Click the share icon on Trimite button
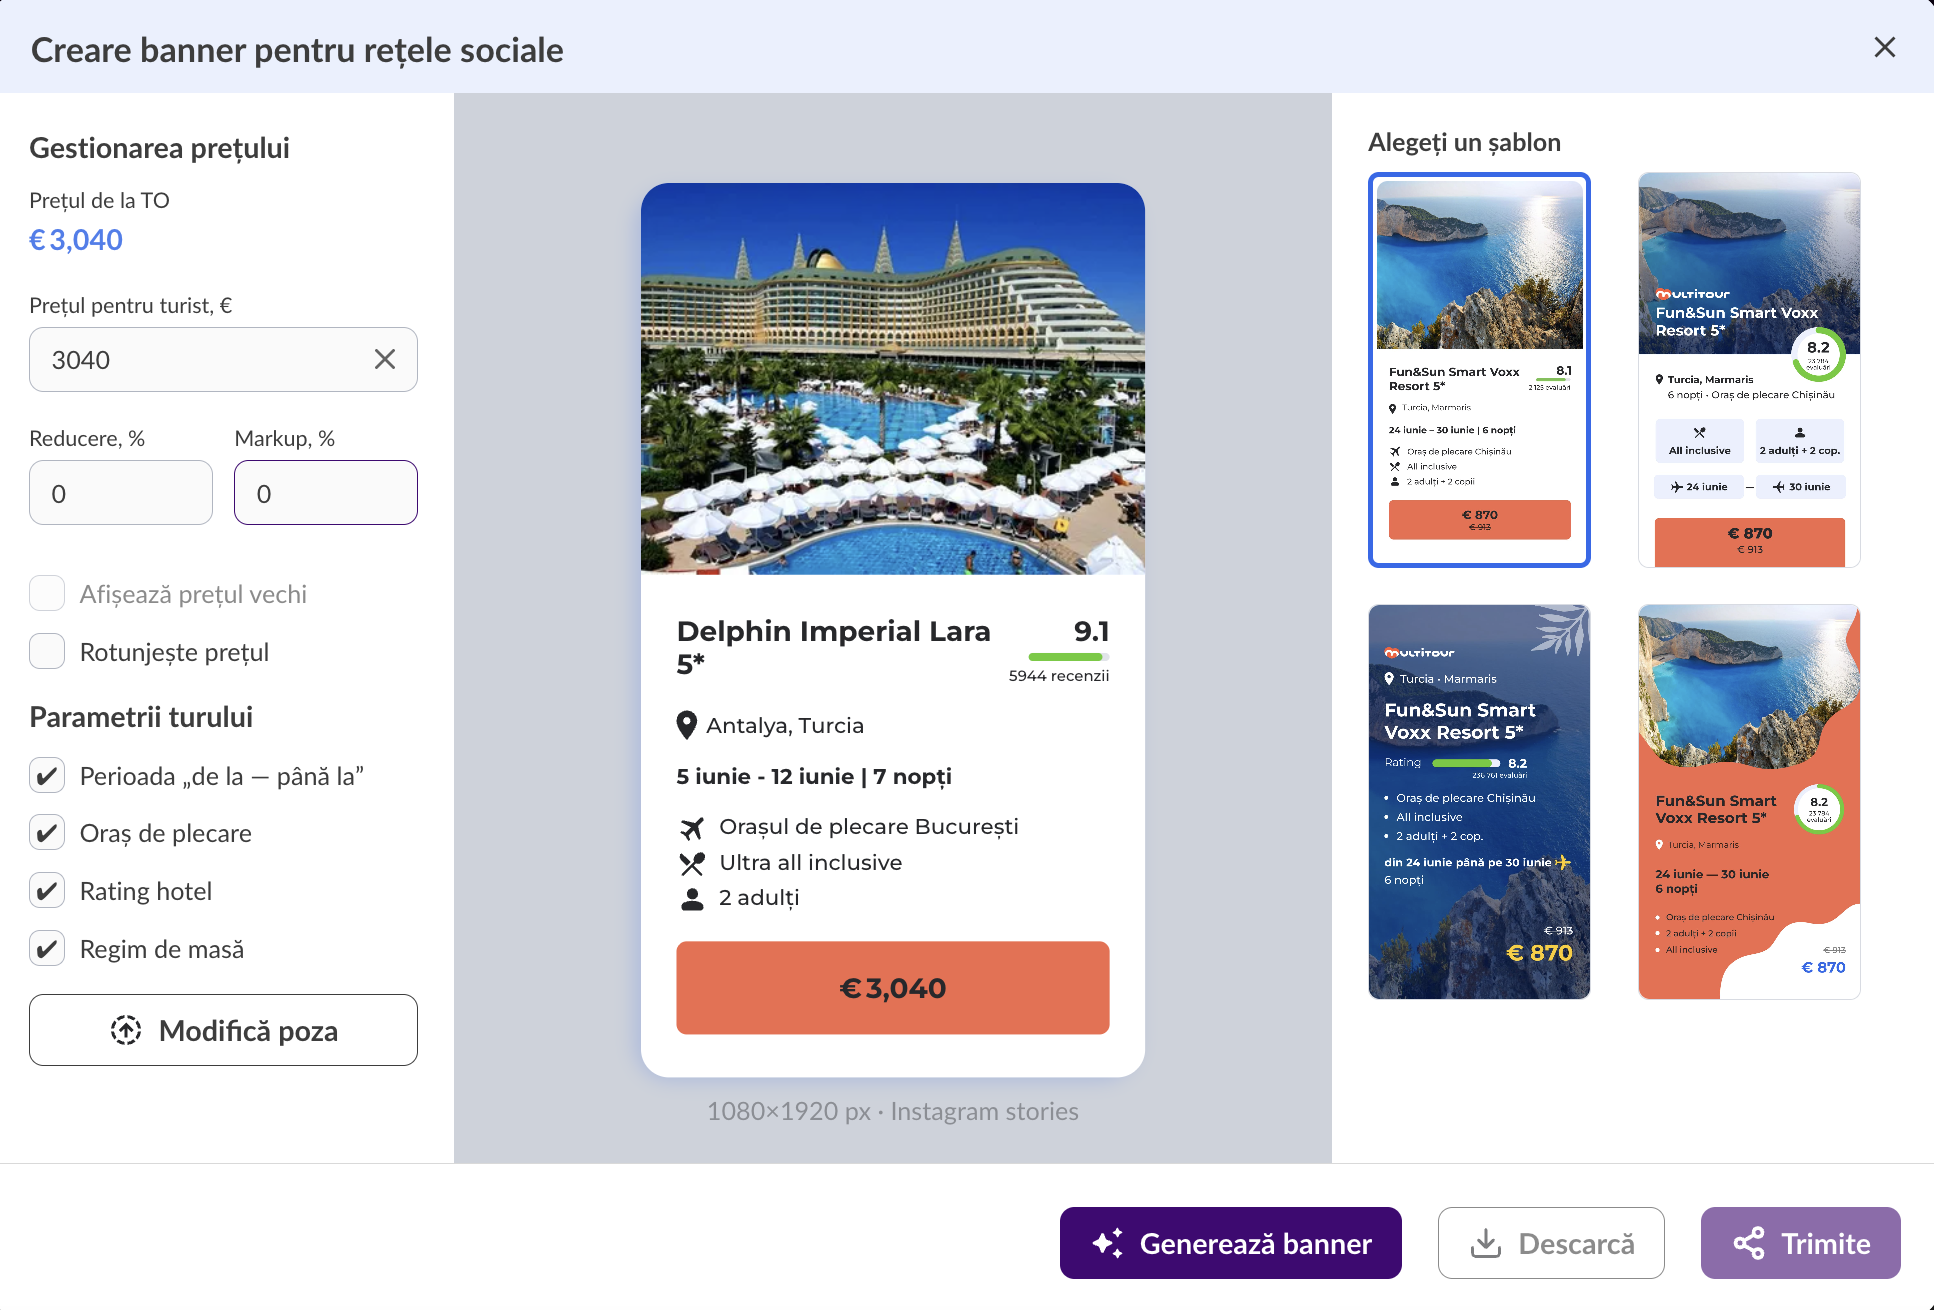 click(1749, 1243)
